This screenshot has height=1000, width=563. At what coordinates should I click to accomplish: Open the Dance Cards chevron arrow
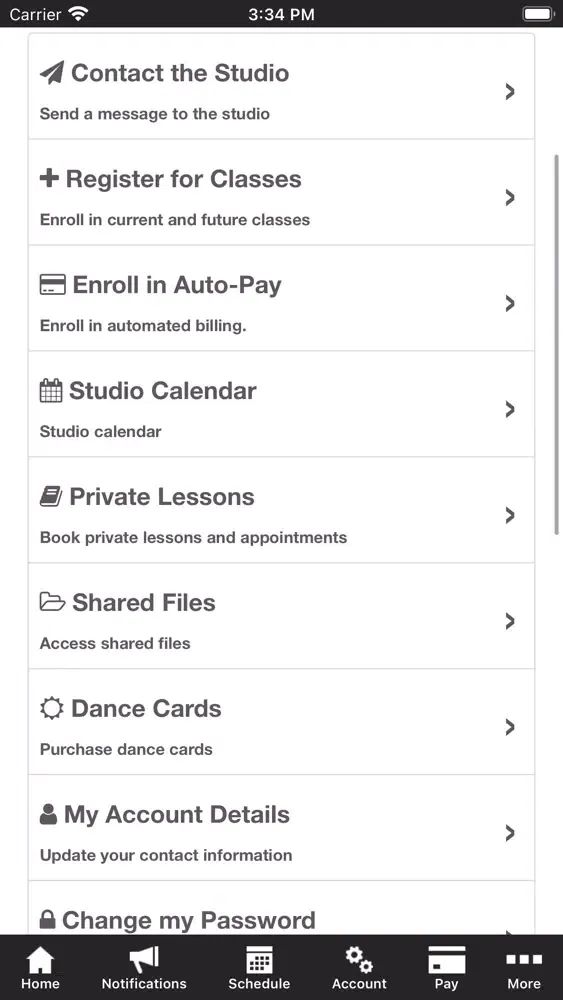coord(509,727)
